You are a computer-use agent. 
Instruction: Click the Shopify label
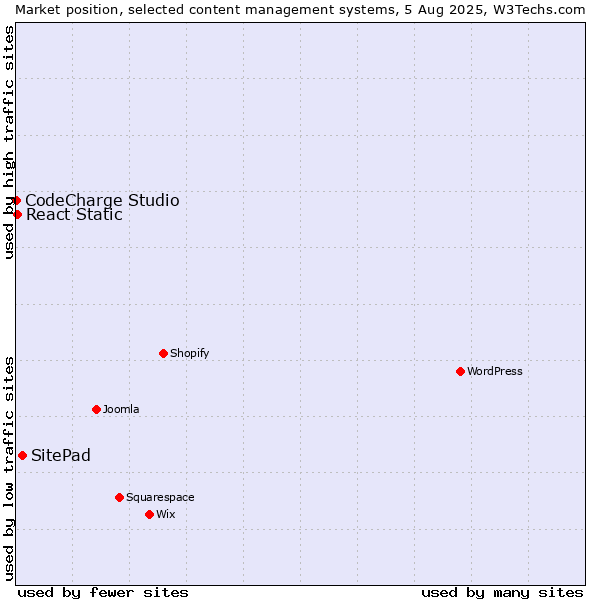(x=189, y=353)
